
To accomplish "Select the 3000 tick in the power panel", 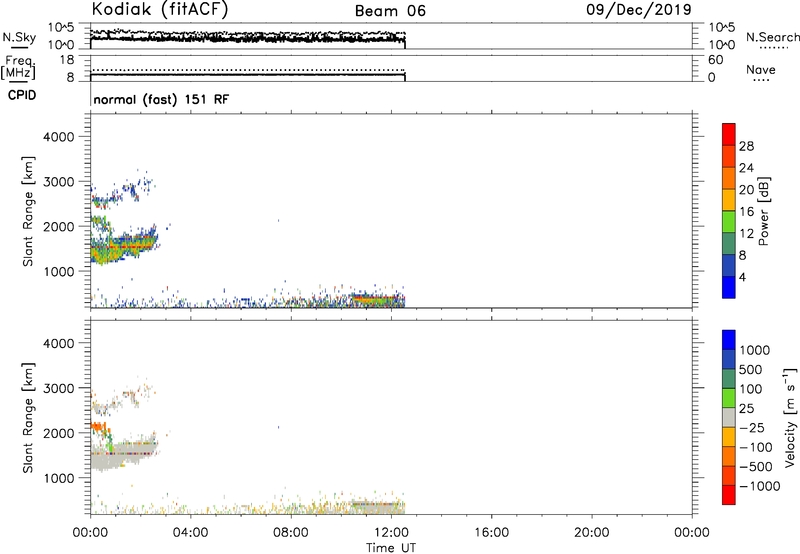I will click(58, 182).
